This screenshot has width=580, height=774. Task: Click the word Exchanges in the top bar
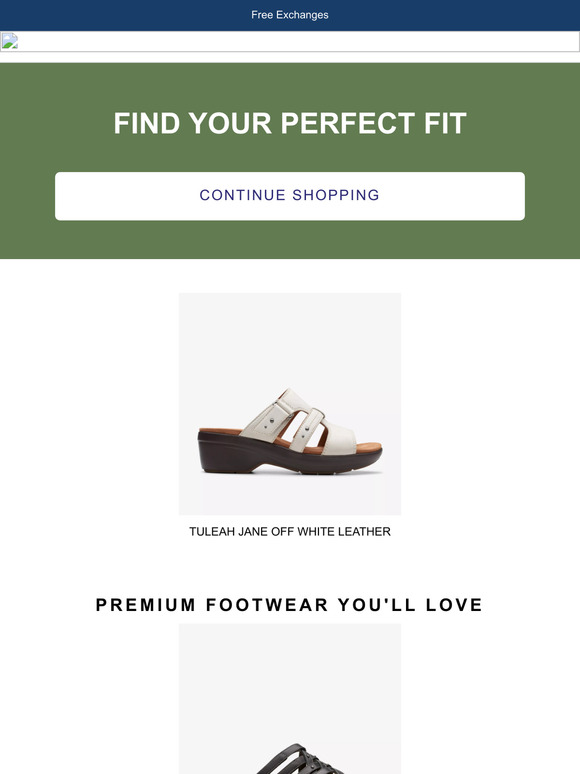[302, 15]
